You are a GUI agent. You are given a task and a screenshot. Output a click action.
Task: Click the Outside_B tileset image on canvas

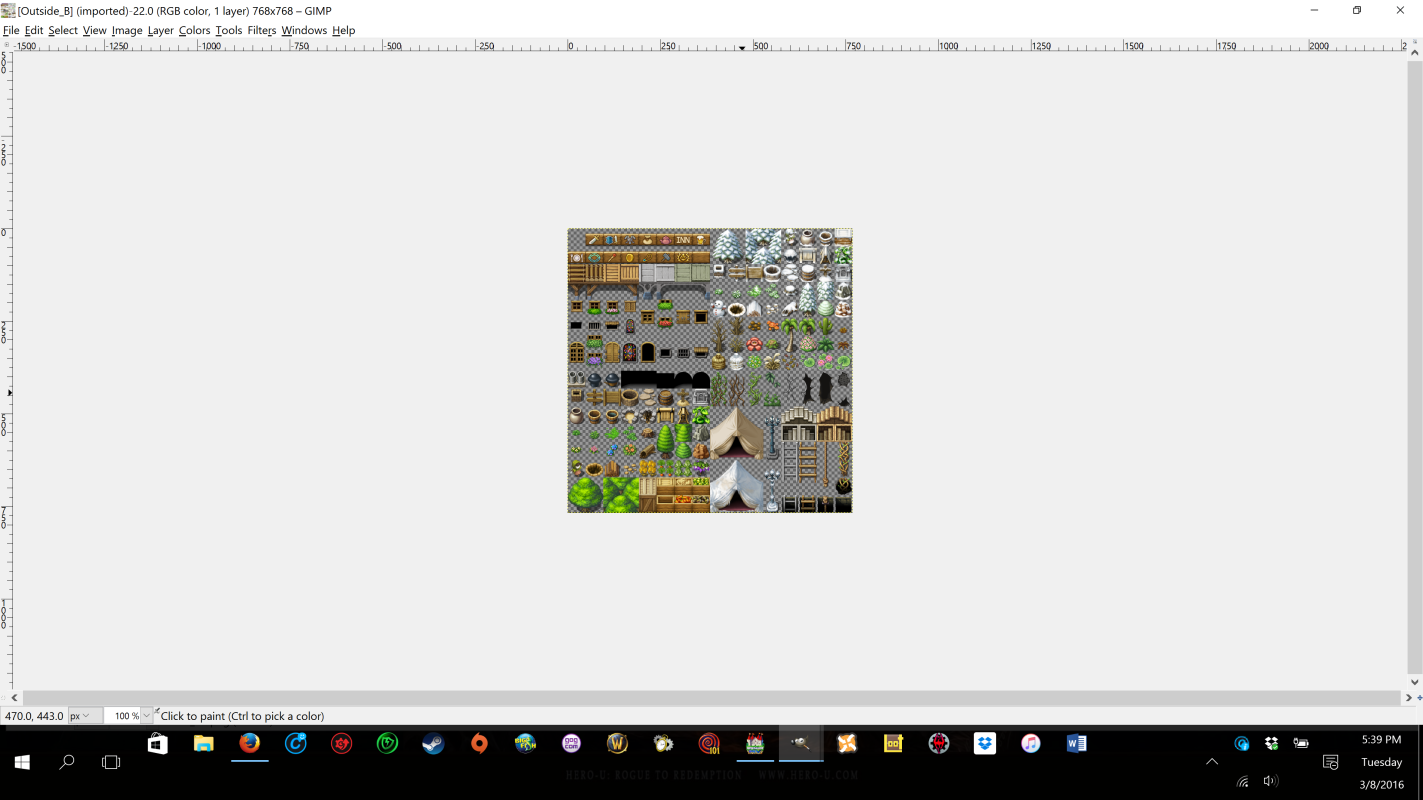(x=710, y=370)
